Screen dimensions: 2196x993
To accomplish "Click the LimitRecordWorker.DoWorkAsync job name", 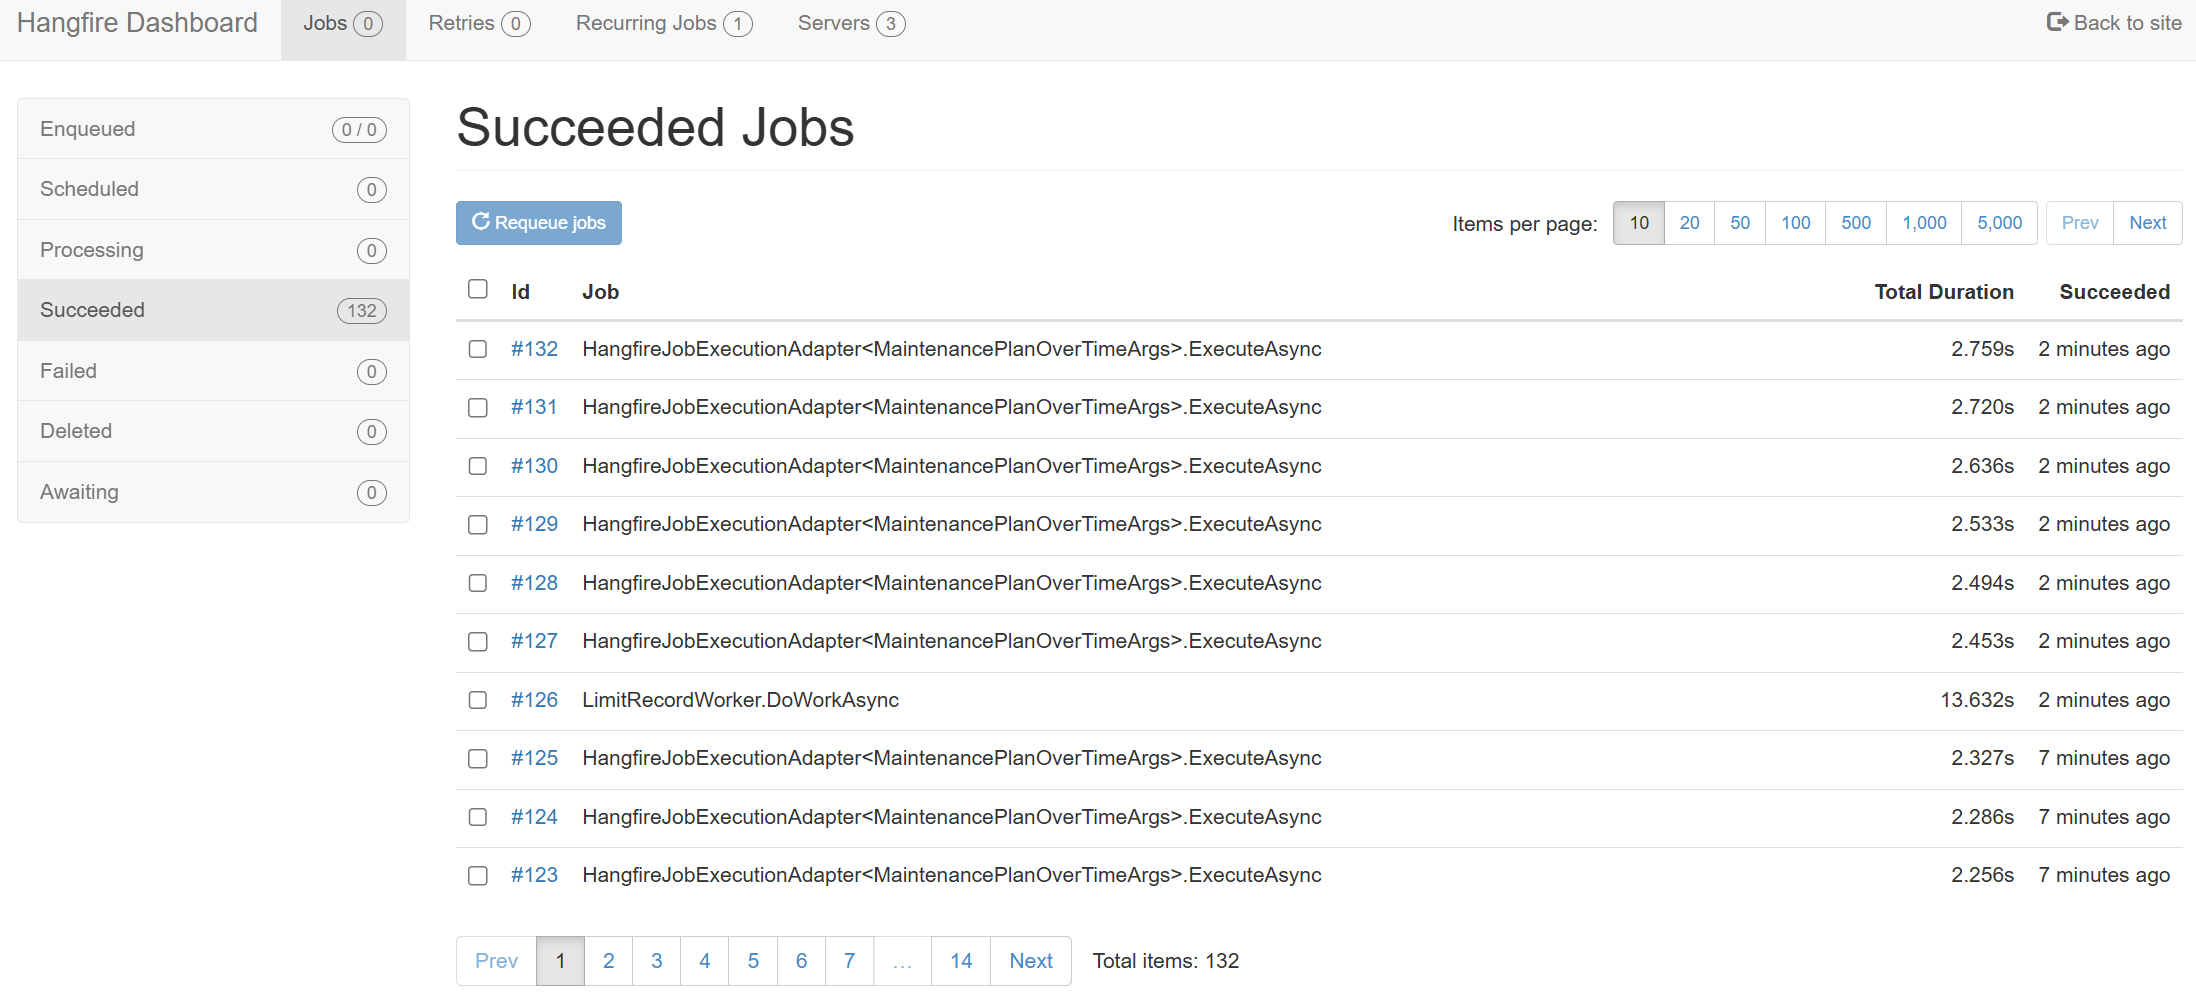I will [x=741, y=700].
